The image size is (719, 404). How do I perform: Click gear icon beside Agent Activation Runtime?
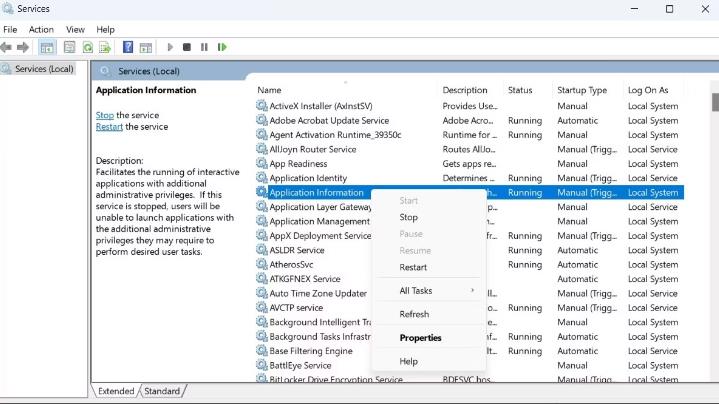coord(262,134)
